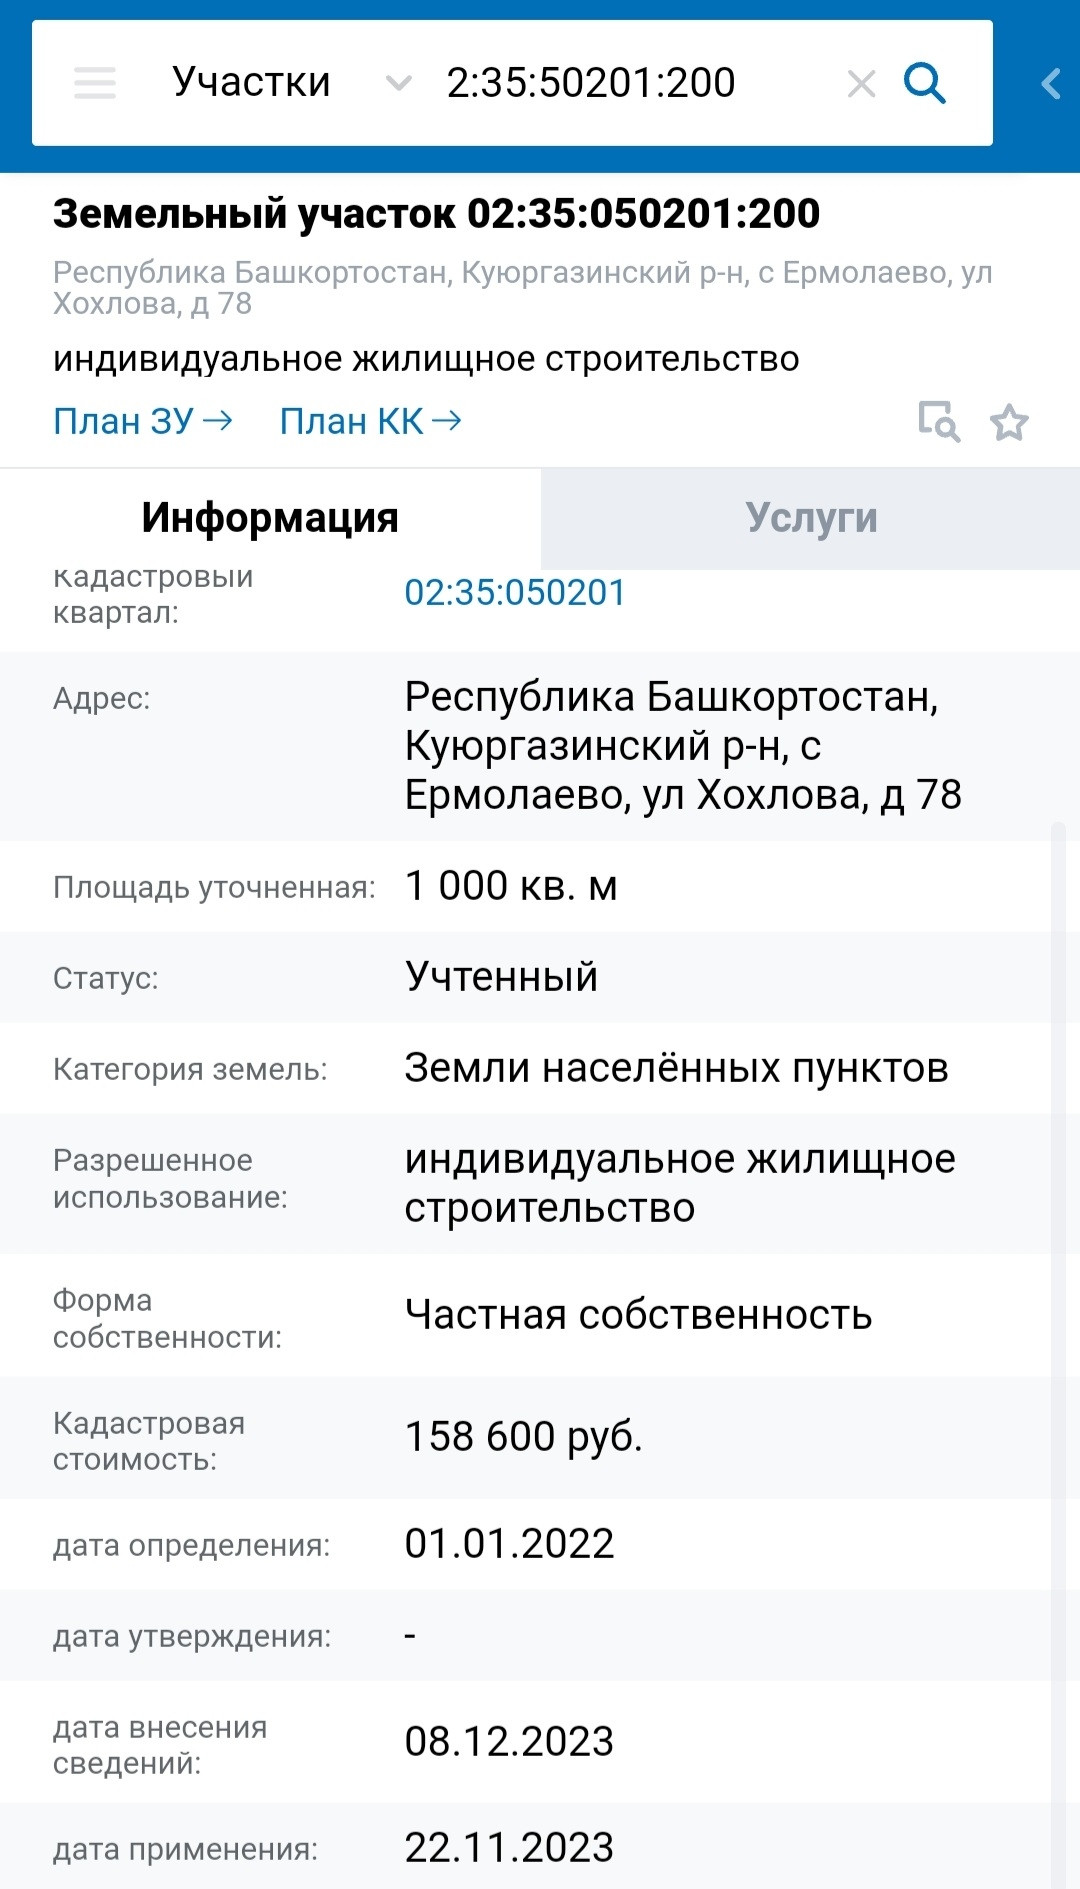Click the cadastral number search field
The height and width of the screenshot is (1889, 1080).
(620, 83)
